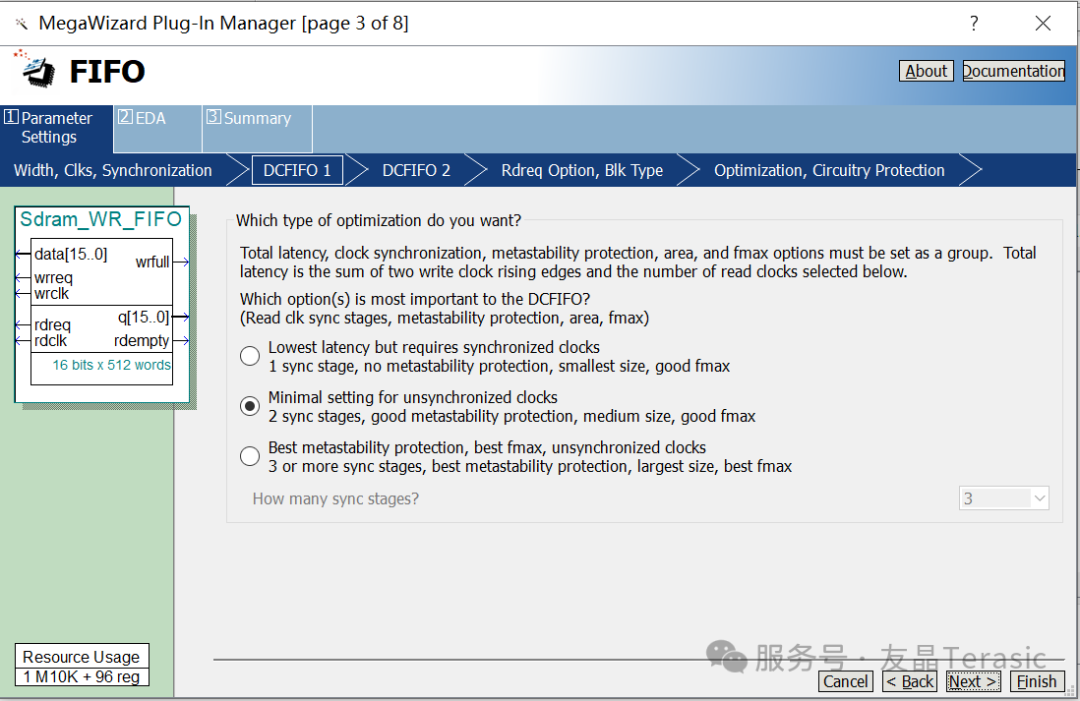Viewport: 1080px width, 701px height.
Task: Expand the sync stages combo box arrow
Action: point(1038,498)
